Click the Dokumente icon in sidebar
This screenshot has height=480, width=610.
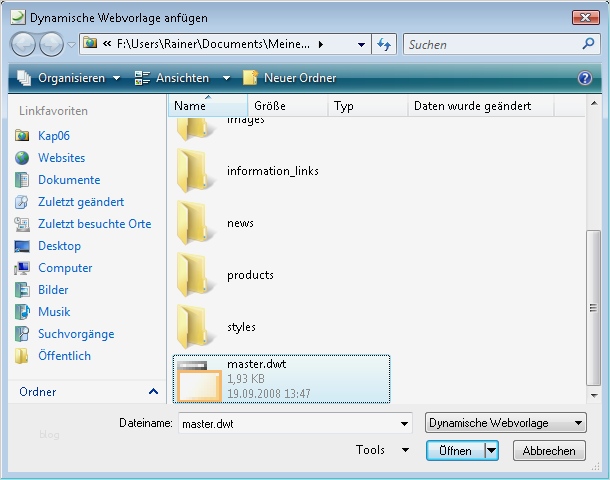[22, 180]
